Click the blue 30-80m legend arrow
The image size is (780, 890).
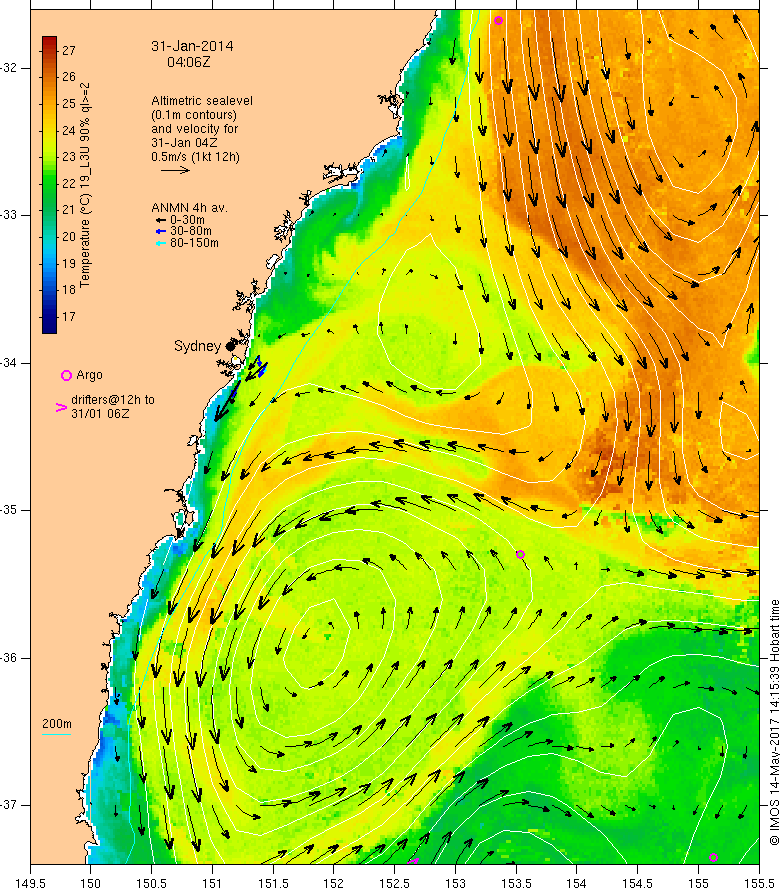point(161,231)
